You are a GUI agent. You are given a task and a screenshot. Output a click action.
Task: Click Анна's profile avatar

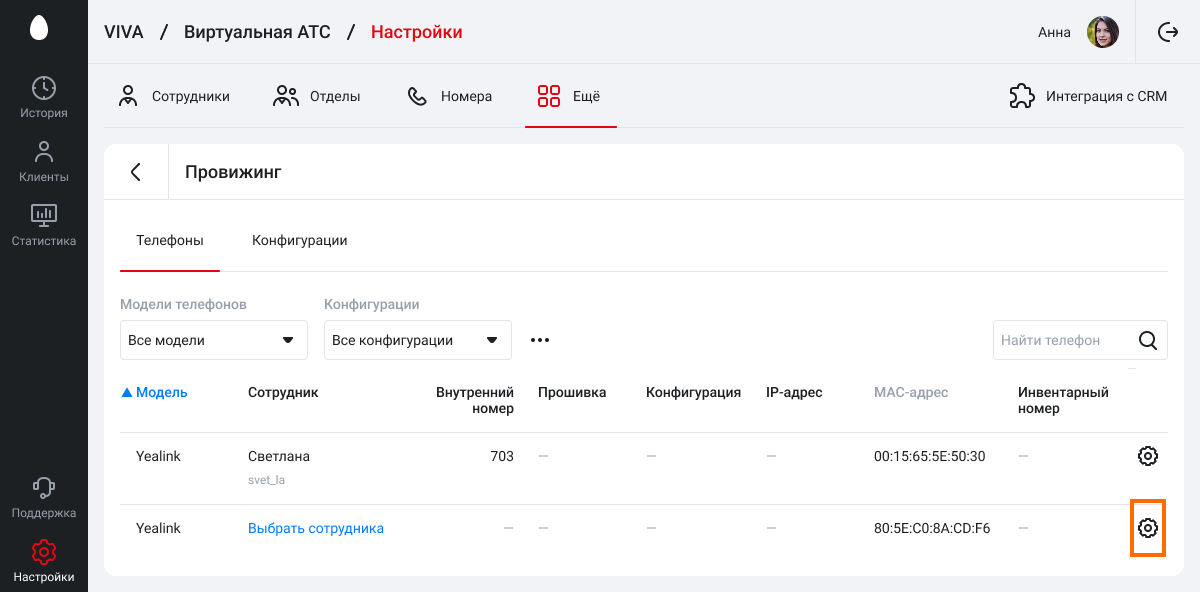[1103, 32]
